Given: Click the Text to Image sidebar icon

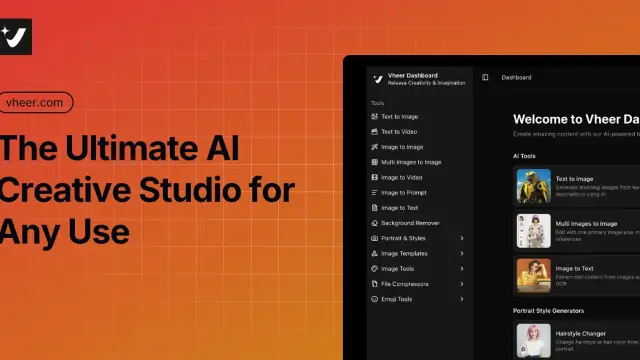Looking at the screenshot, I should pyautogui.click(x=374, y=116).
